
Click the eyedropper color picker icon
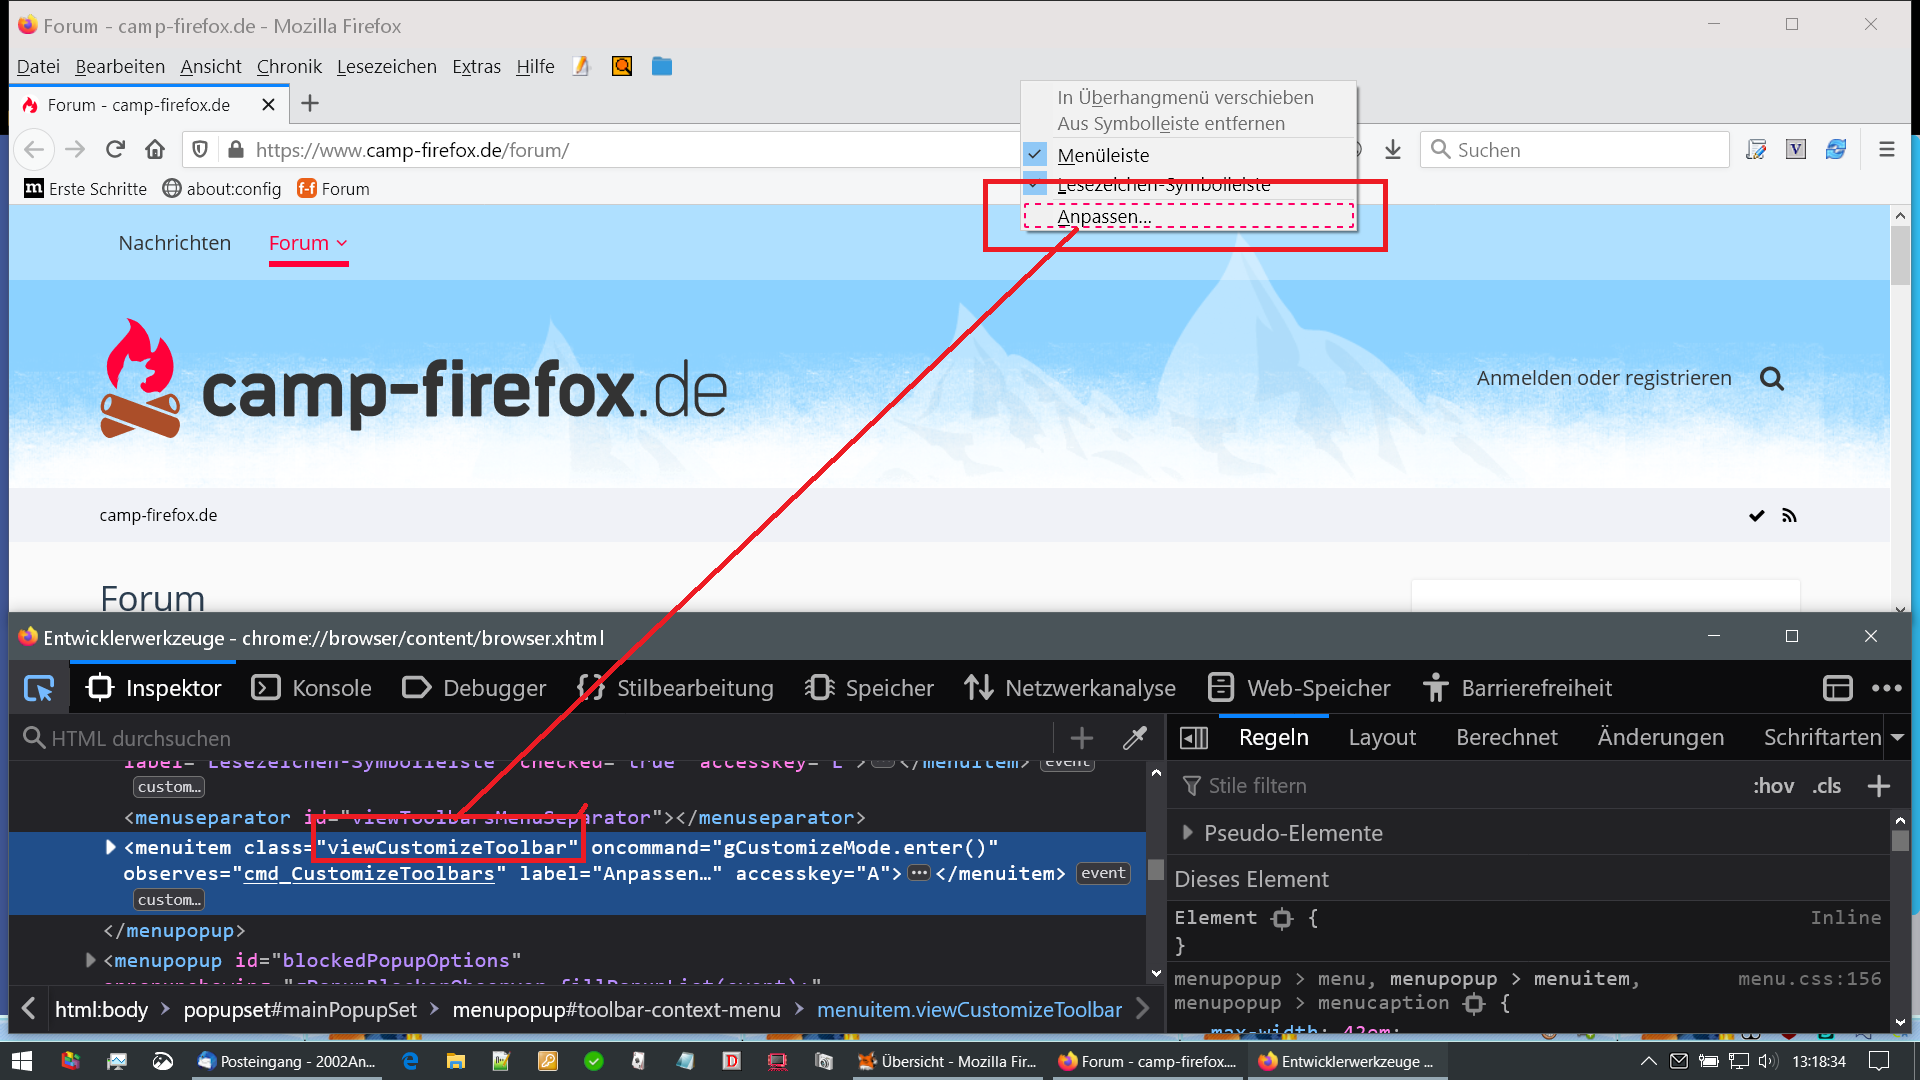[1134, 738]
